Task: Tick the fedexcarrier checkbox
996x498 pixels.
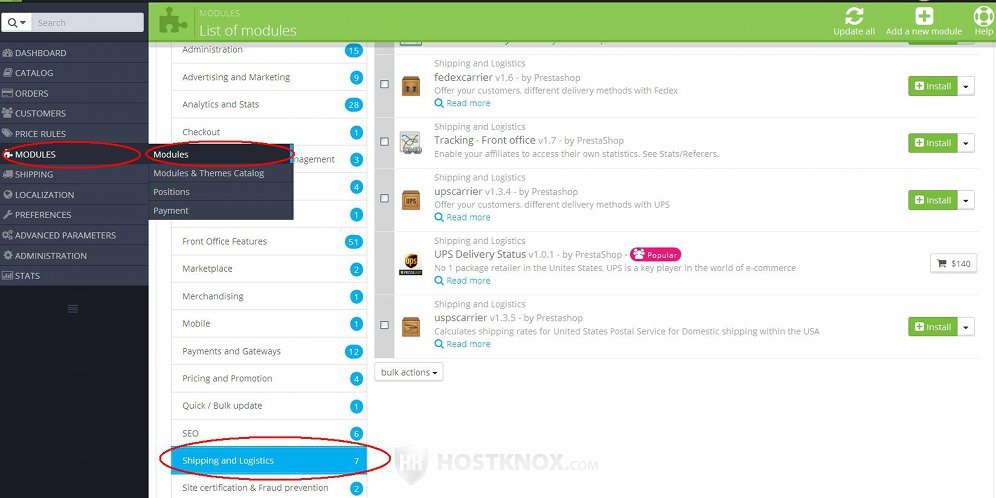Action: point(384,84)
